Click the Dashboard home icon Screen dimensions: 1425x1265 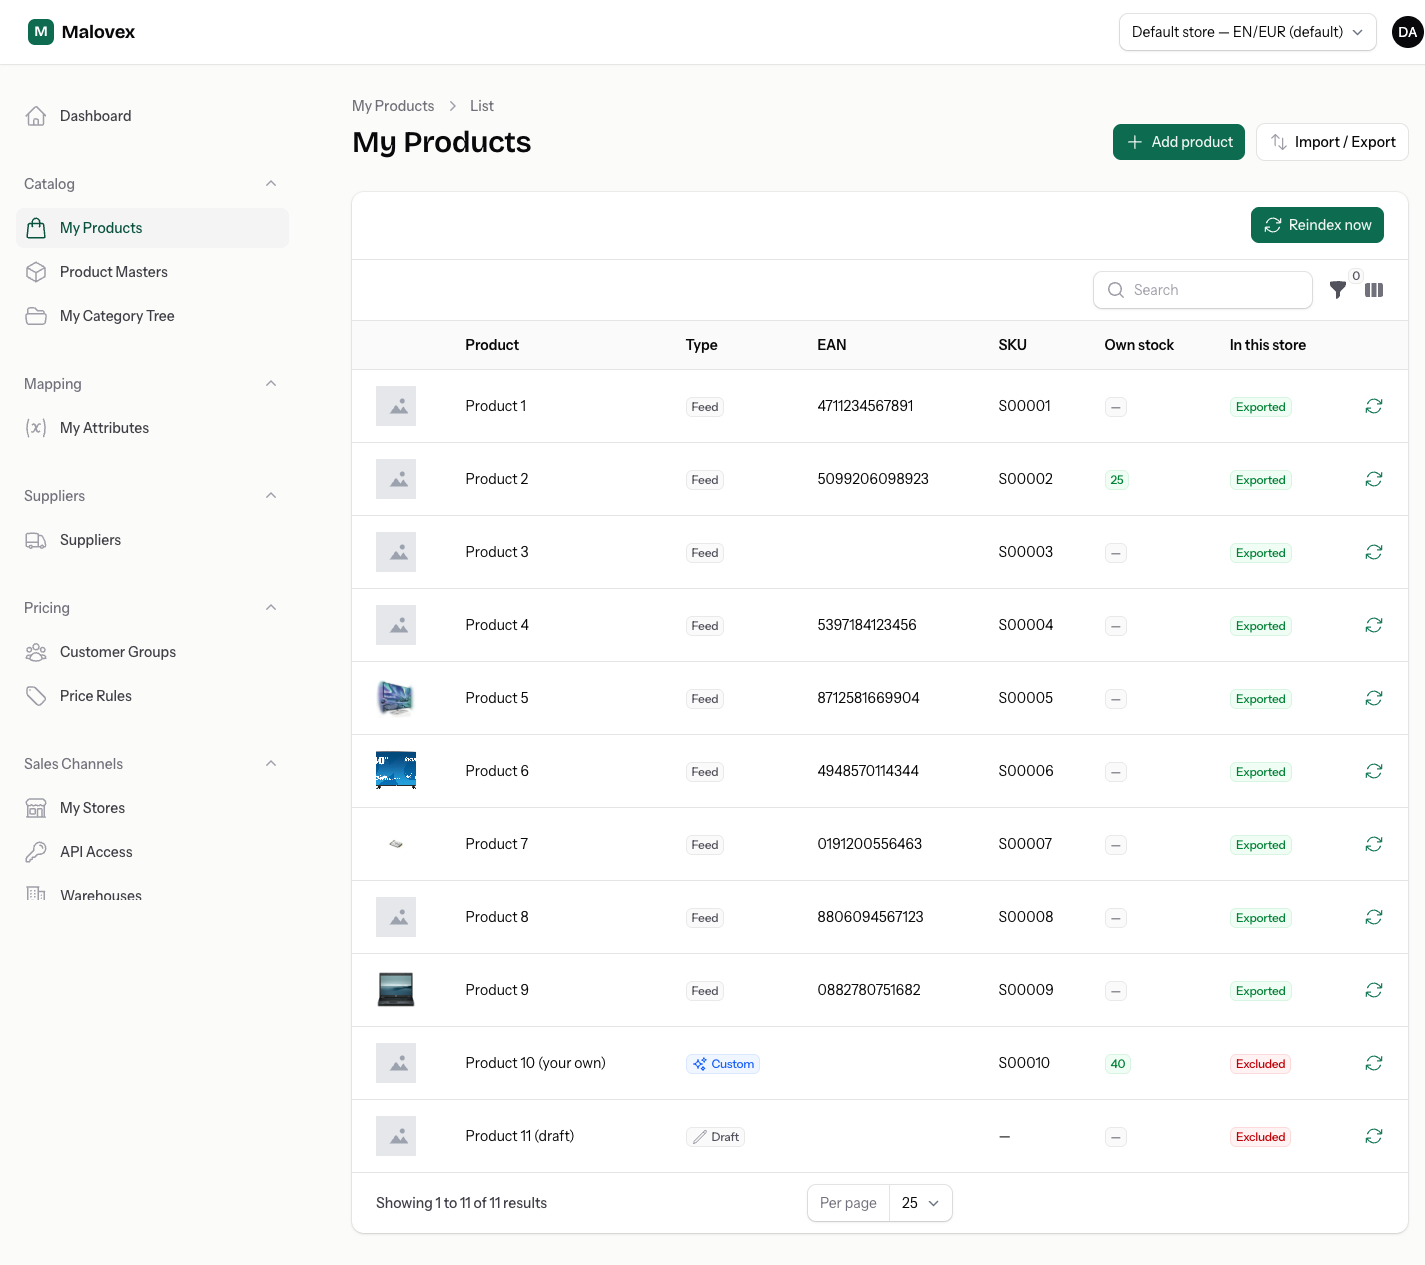pyautogui.click(x=36, y=116)
